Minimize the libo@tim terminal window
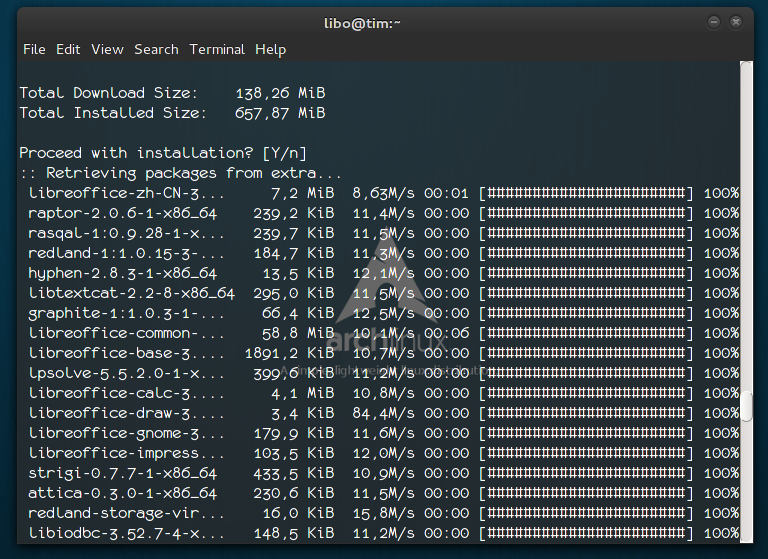 [x=714, y=22]
